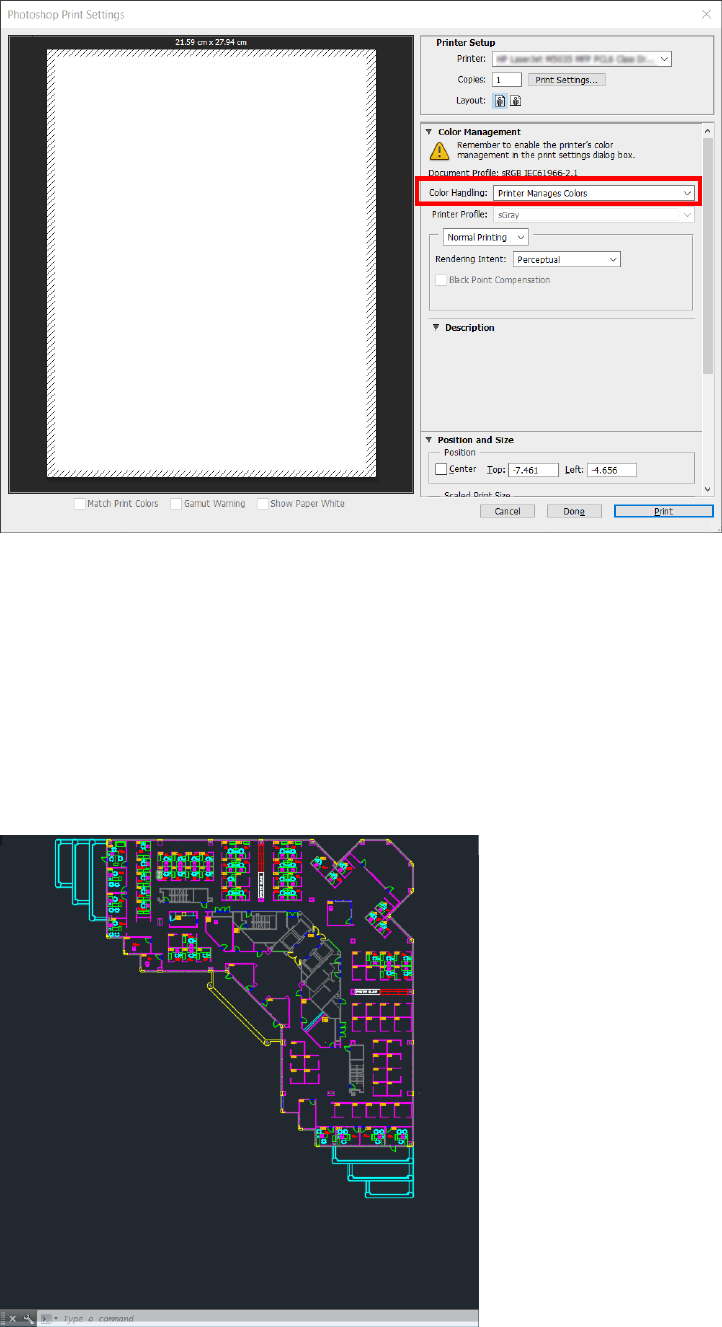722x1327 pixels.
Task: Click settings panel scrollbar up arrow
Action: [708, 131]
